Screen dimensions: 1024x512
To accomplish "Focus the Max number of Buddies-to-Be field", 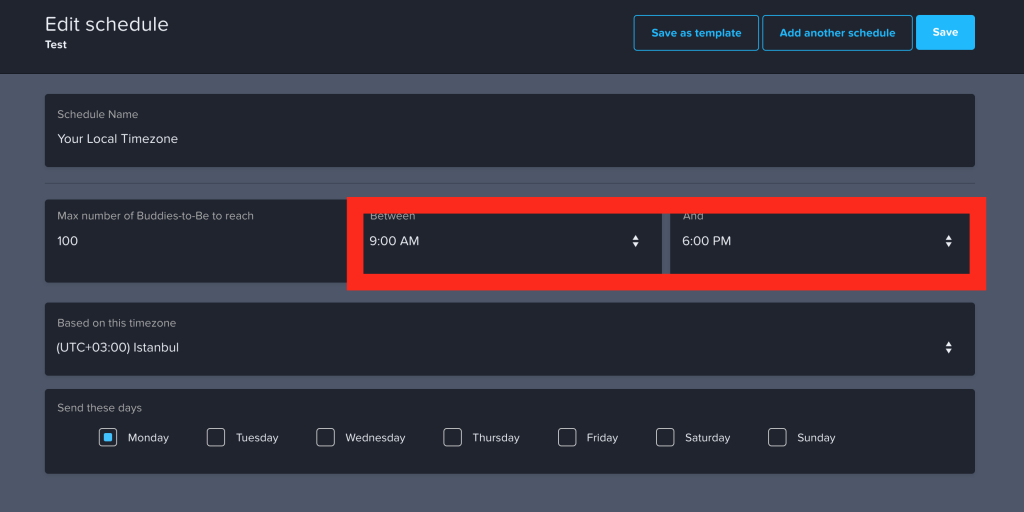I will coord(195,241).
